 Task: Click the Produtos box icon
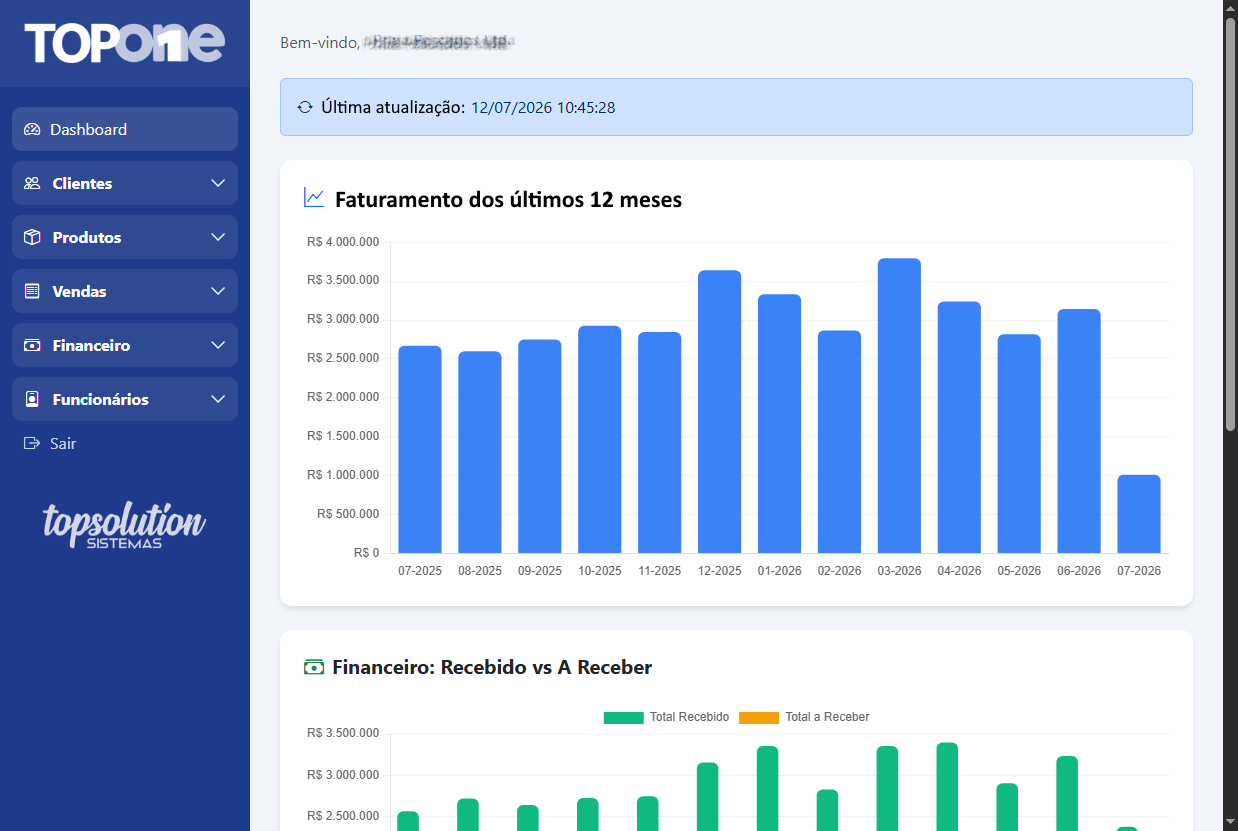click(32, 237)
